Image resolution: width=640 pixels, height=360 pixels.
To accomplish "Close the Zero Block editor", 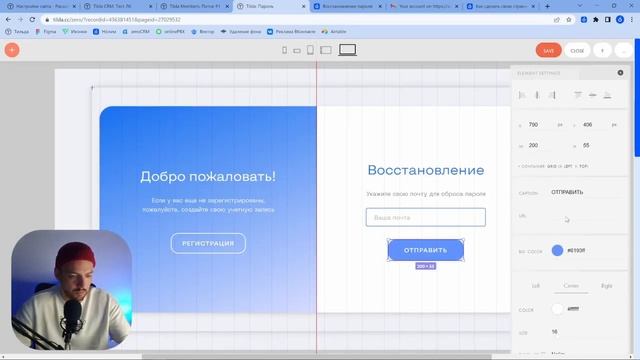I will tap(577, 50).
